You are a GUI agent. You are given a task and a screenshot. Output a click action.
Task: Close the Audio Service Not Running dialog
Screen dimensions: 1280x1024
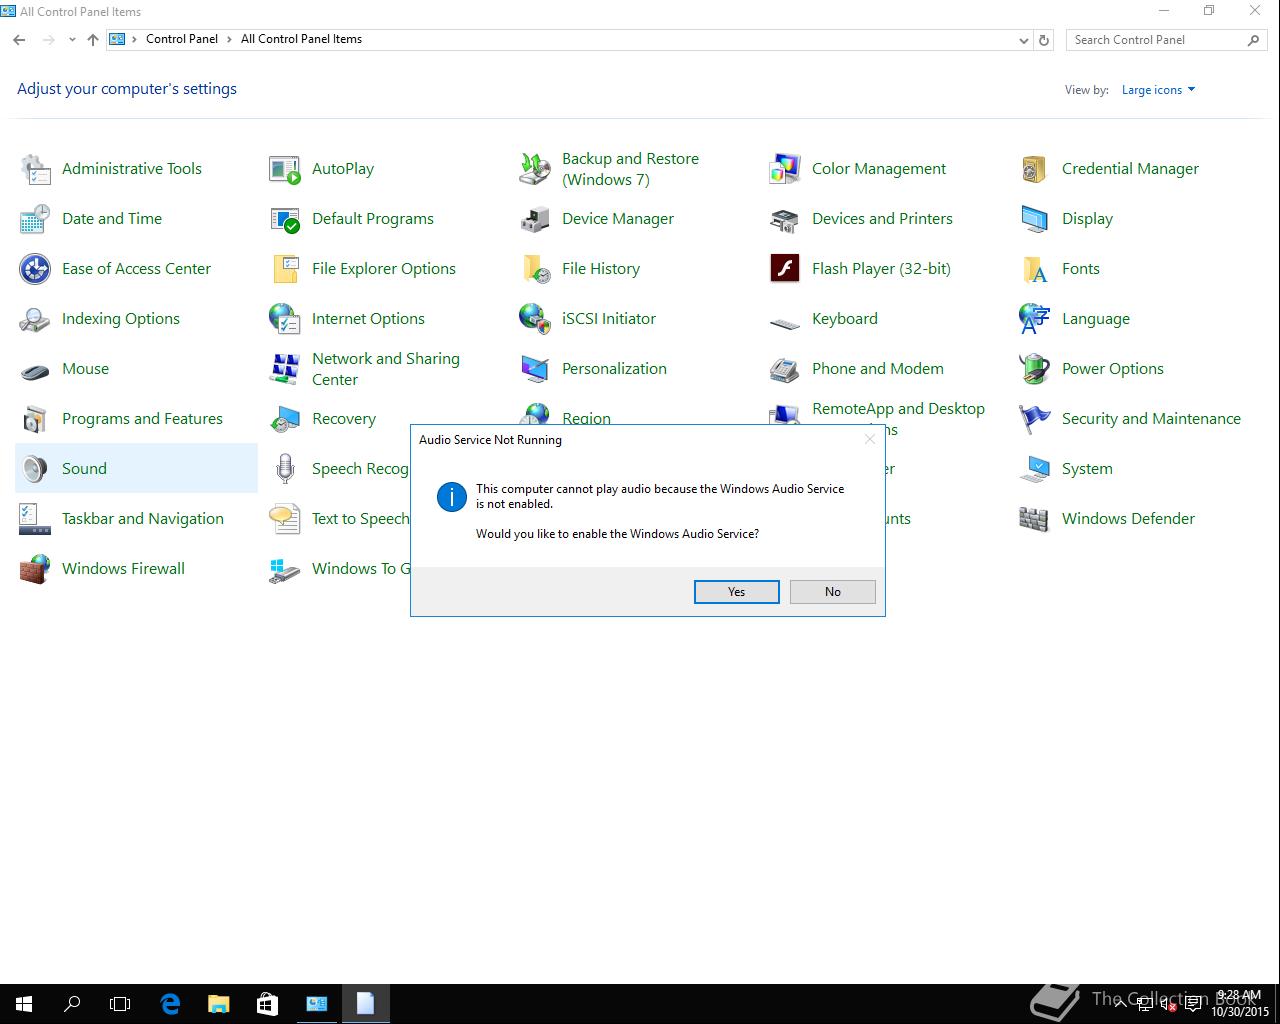(869, 439)
